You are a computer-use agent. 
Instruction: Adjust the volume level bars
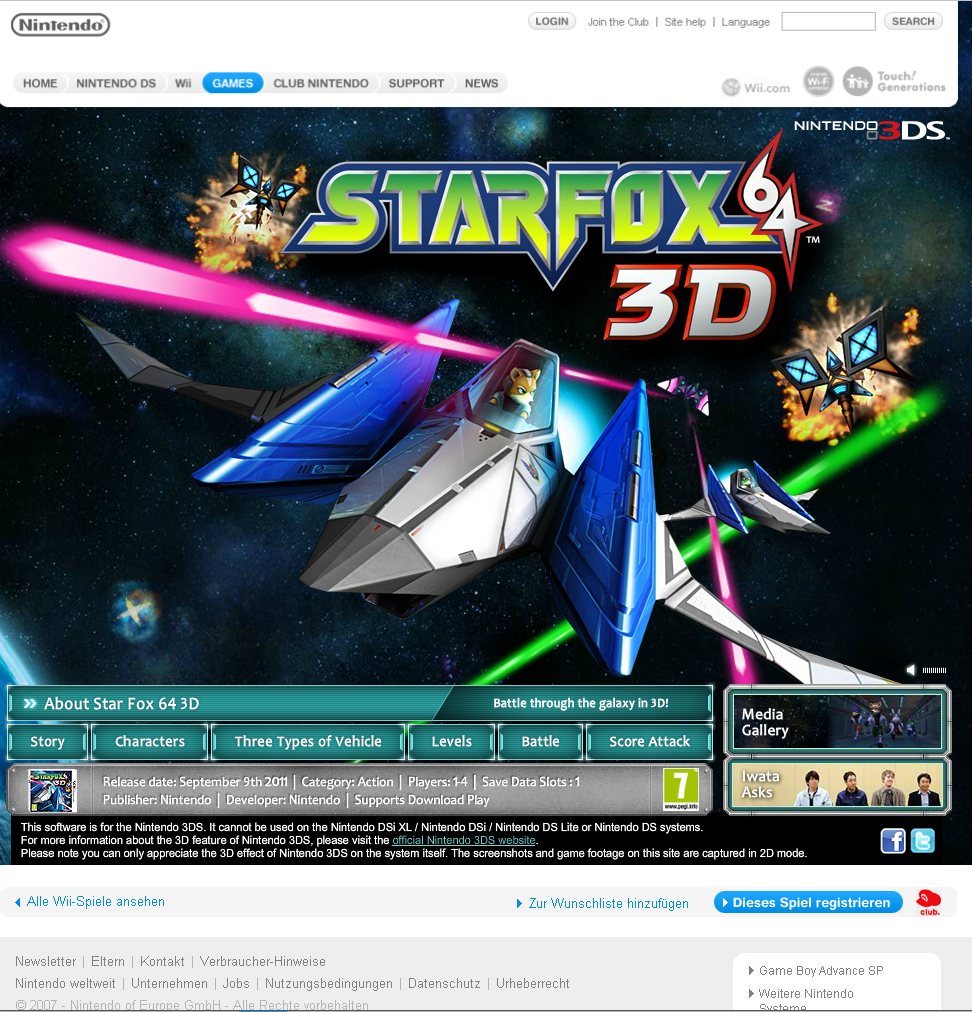[934, 670]
